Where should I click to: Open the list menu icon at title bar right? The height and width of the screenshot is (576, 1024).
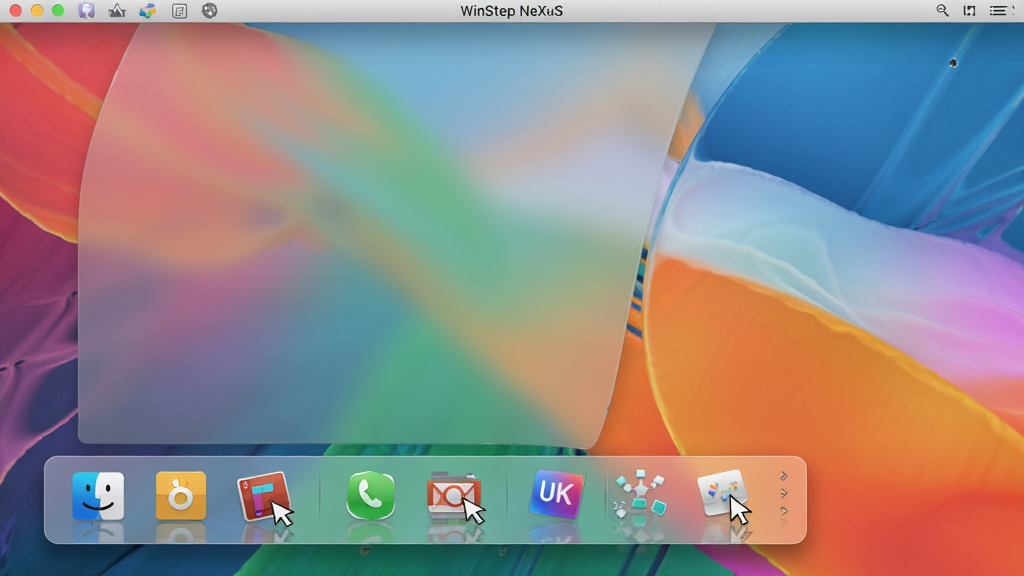click(x=998, y=10)
